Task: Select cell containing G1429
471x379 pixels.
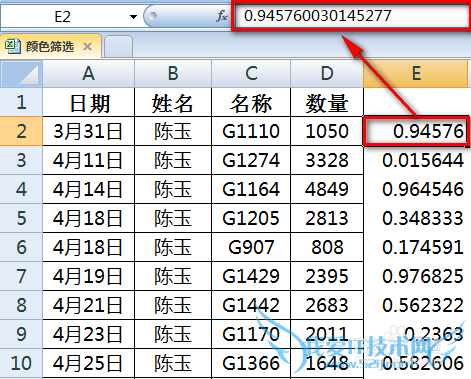Action: (x=251, y=276)
